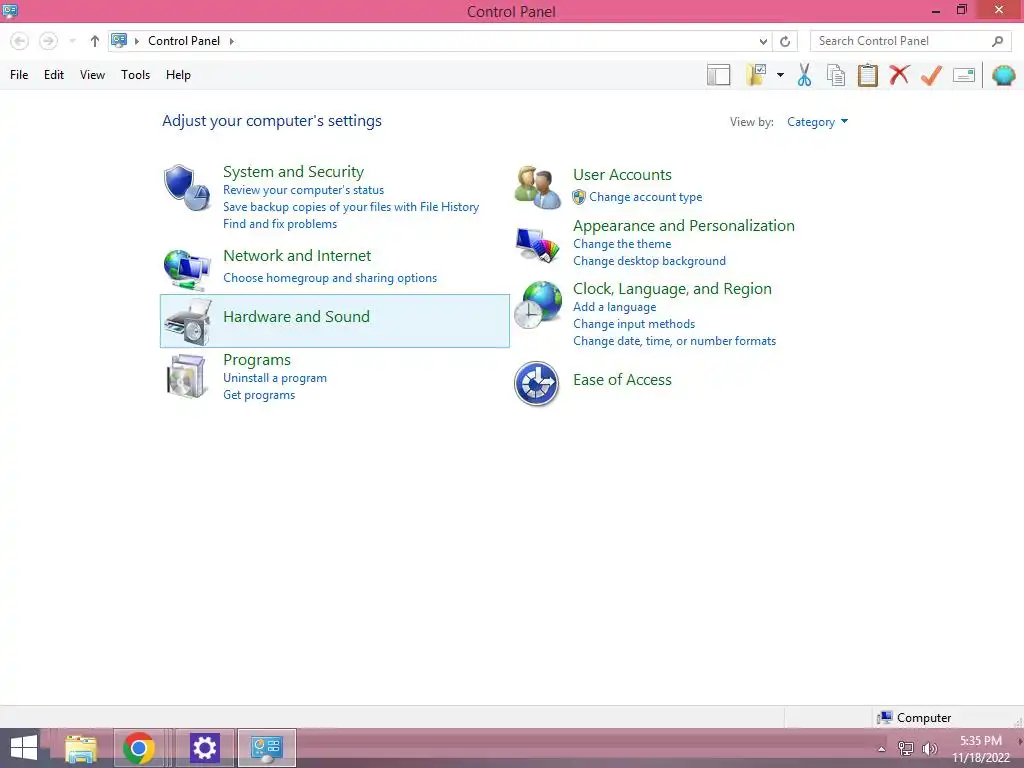
Task: Click the Classic Shell seashell icon
Action: 1003,75
